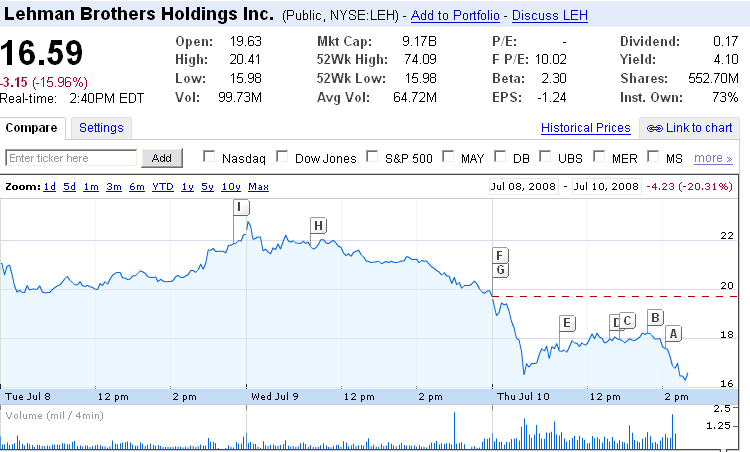Zoom chart to Max range
This screenshot has height=452, width=750.
tap(258, 187)
